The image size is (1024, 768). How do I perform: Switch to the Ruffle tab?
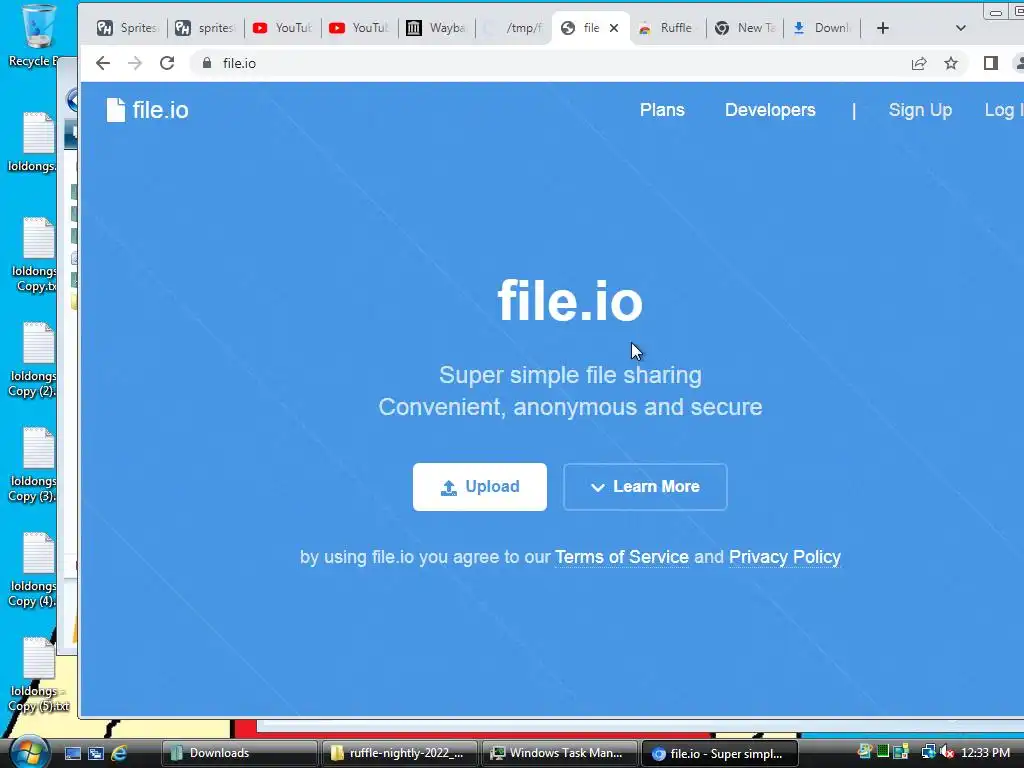pyautogui.click(x=667, y=28)
